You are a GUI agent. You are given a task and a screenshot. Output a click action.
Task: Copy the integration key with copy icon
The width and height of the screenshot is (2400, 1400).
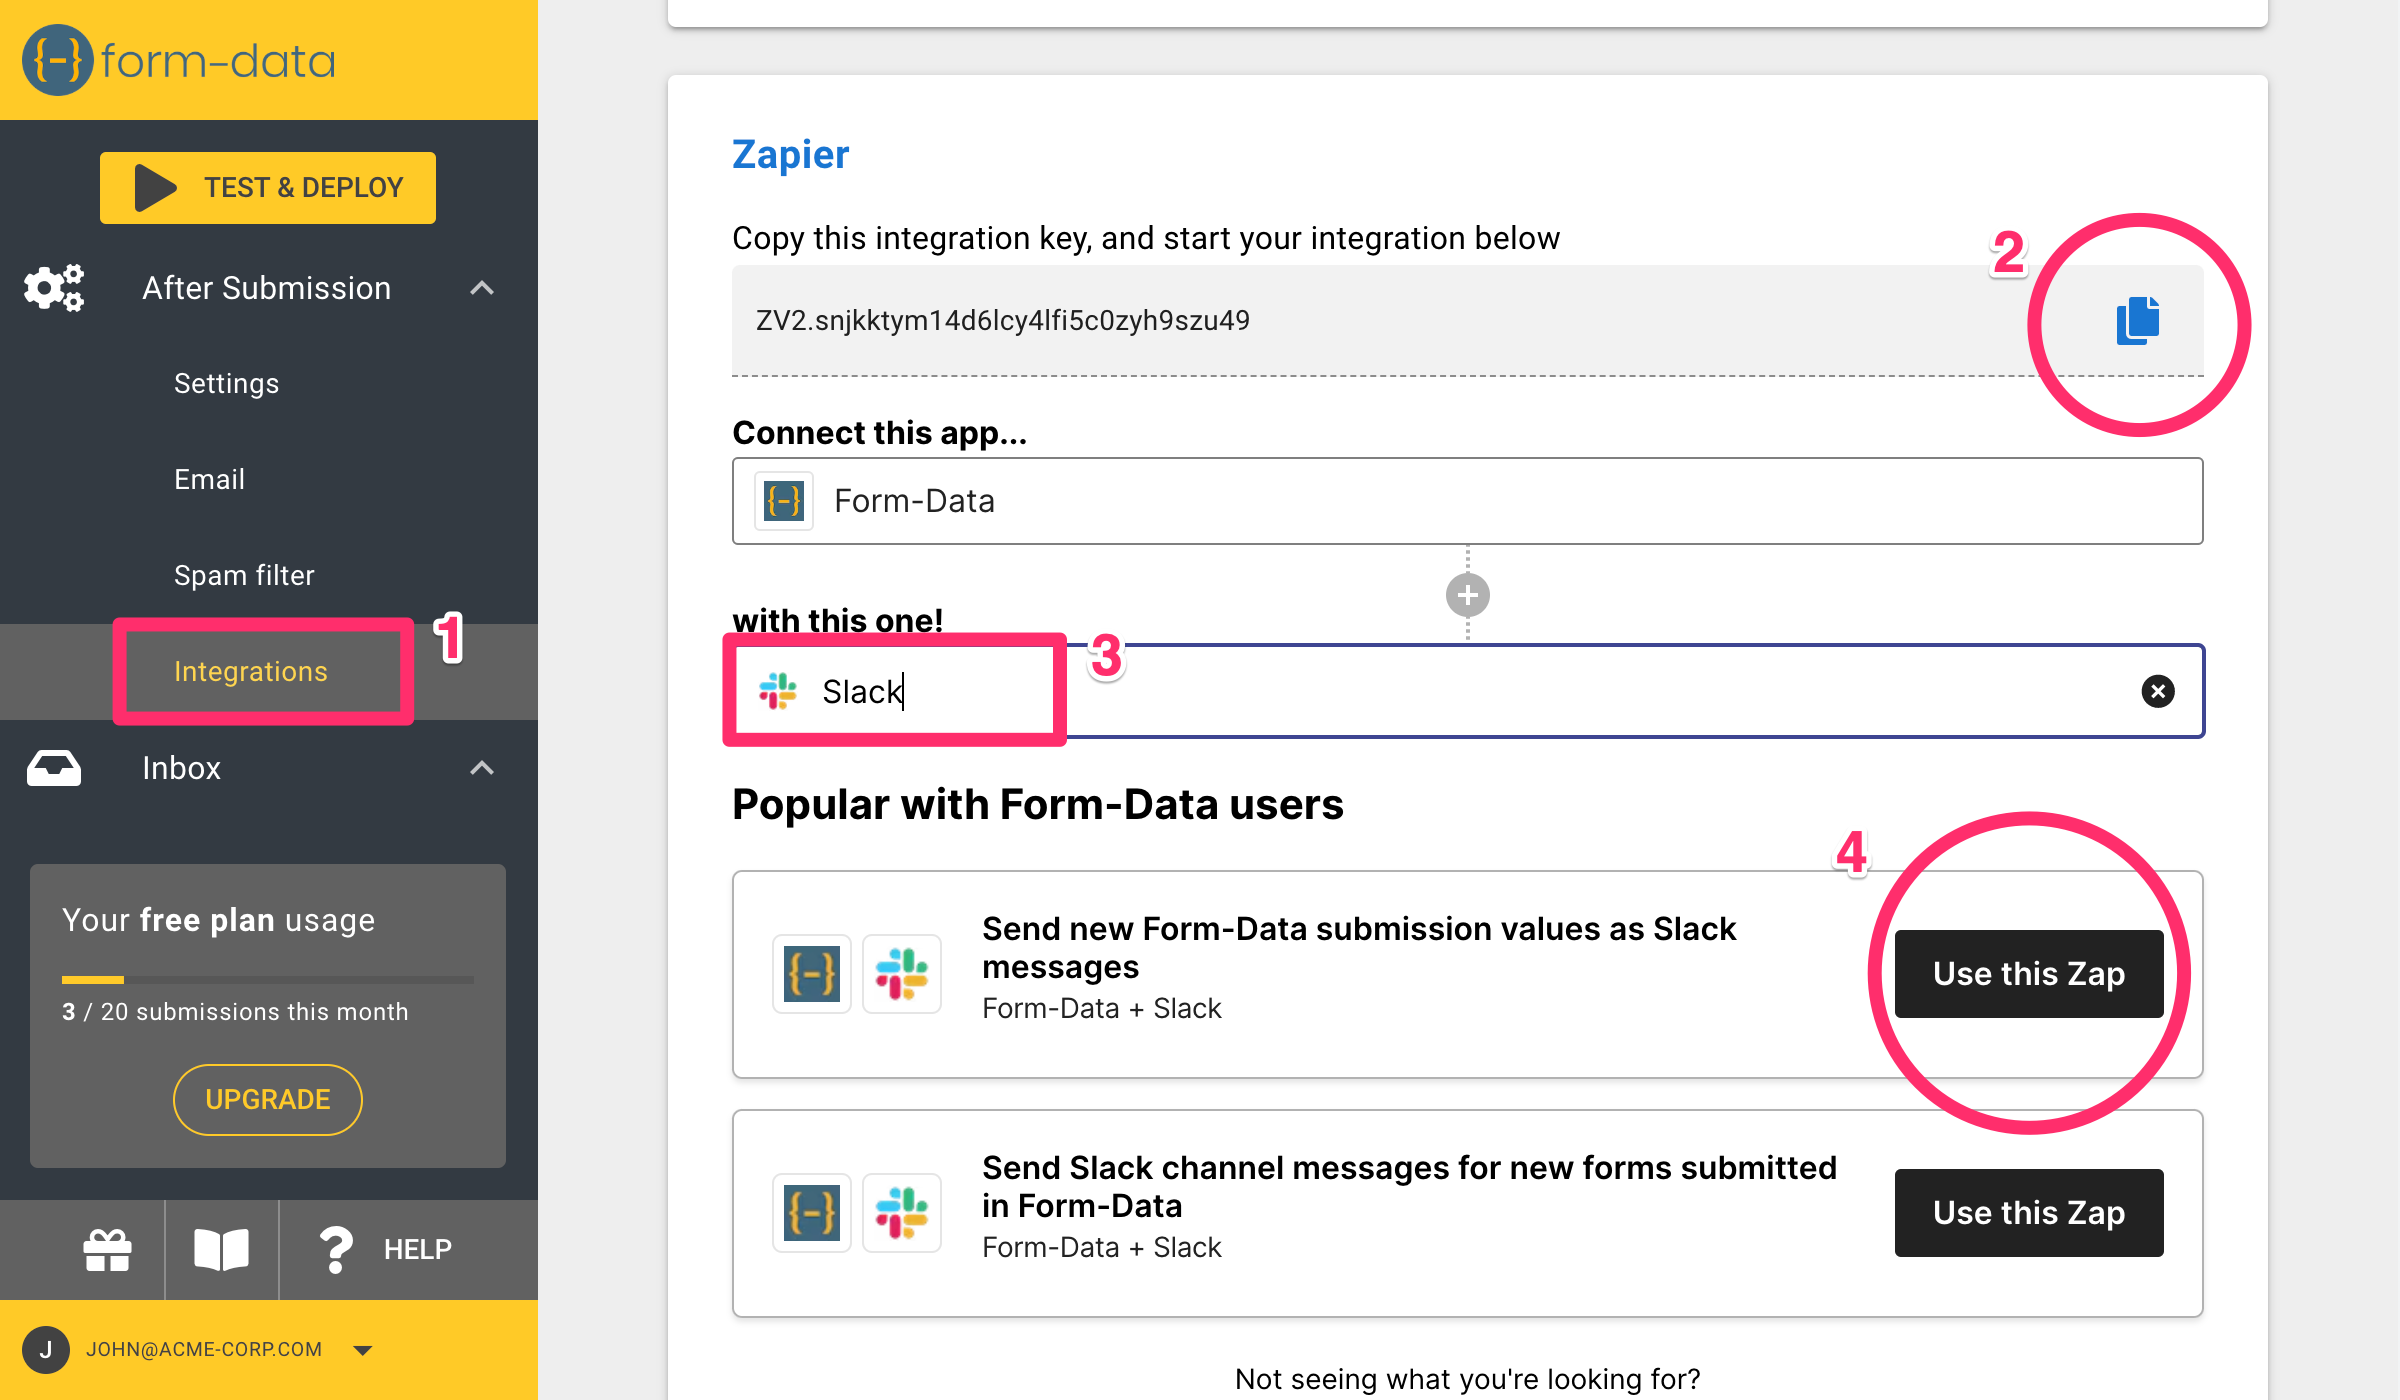2138,321
